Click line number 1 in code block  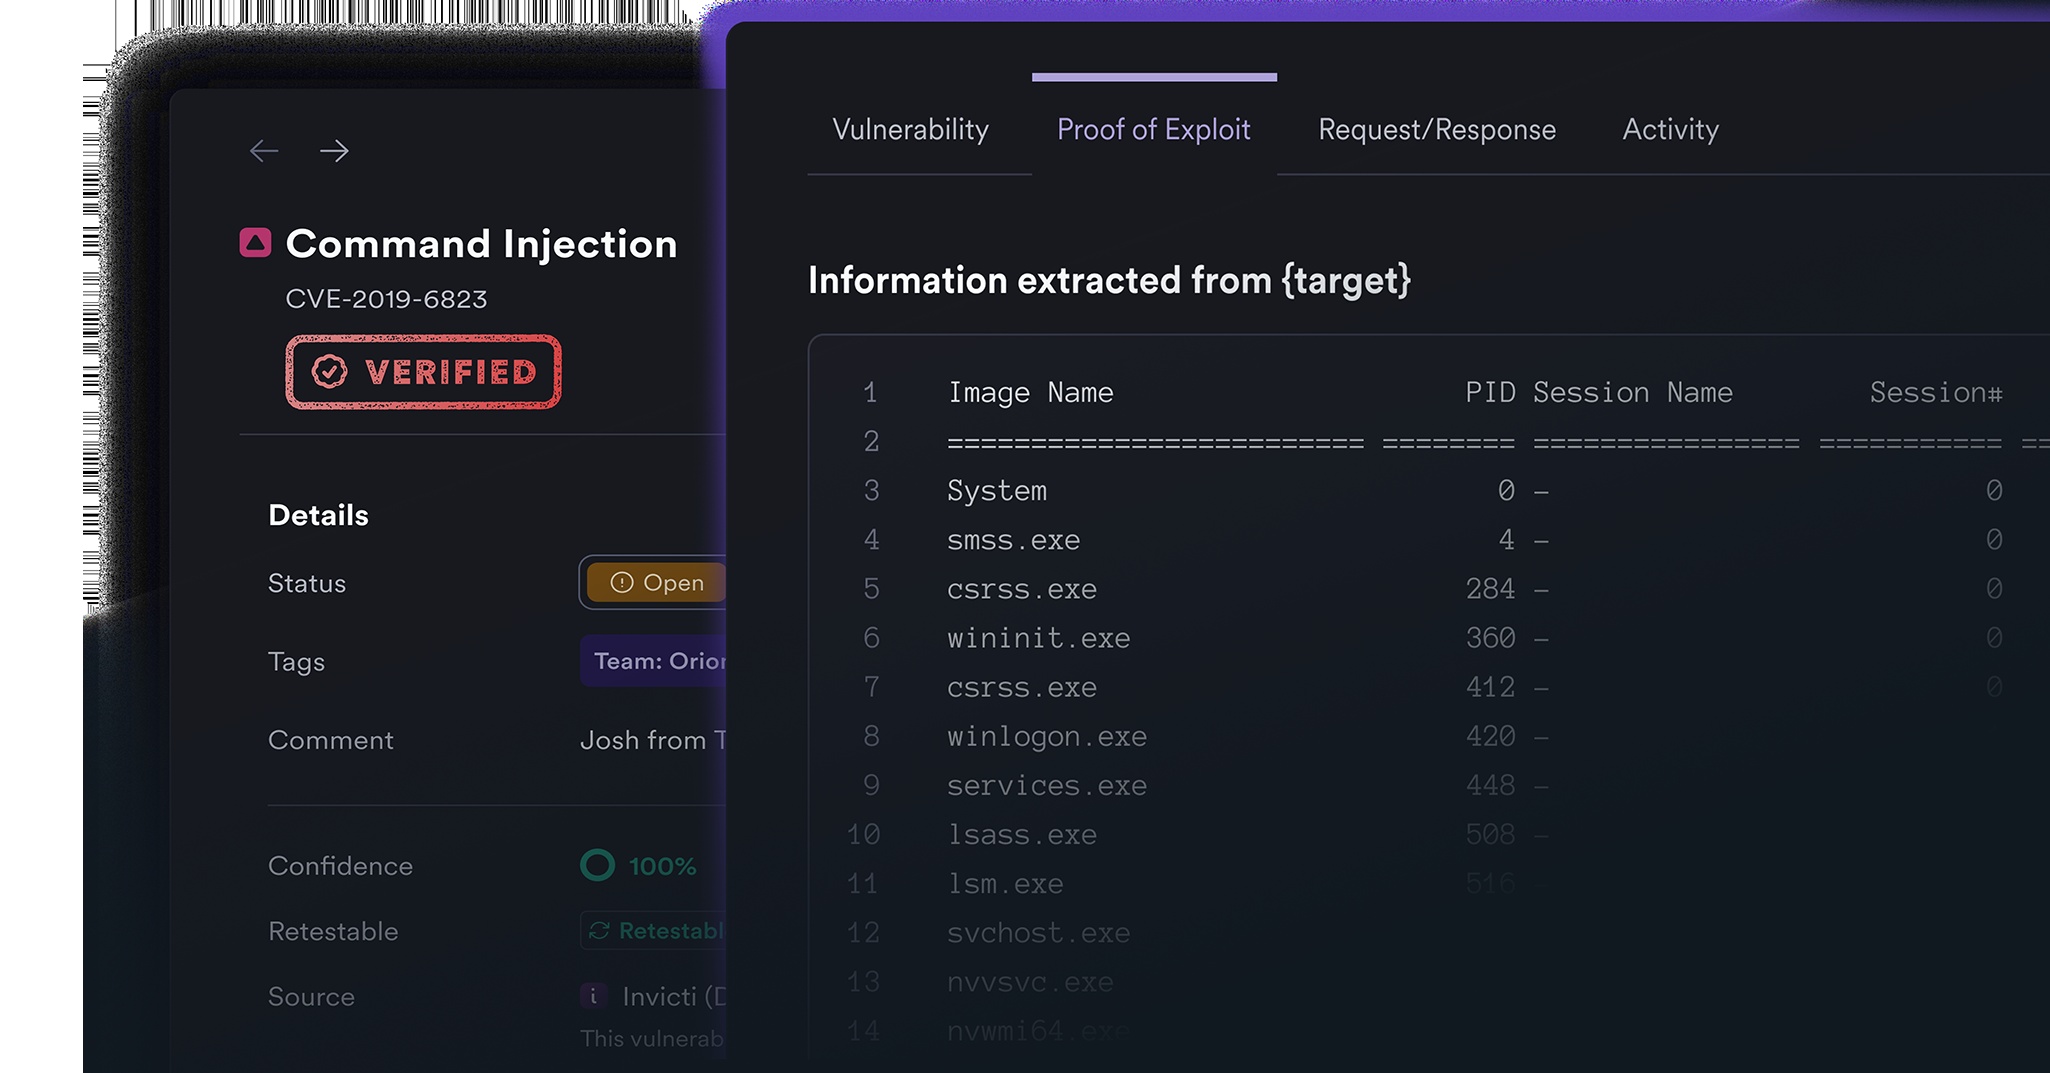(x=870, y=393)
